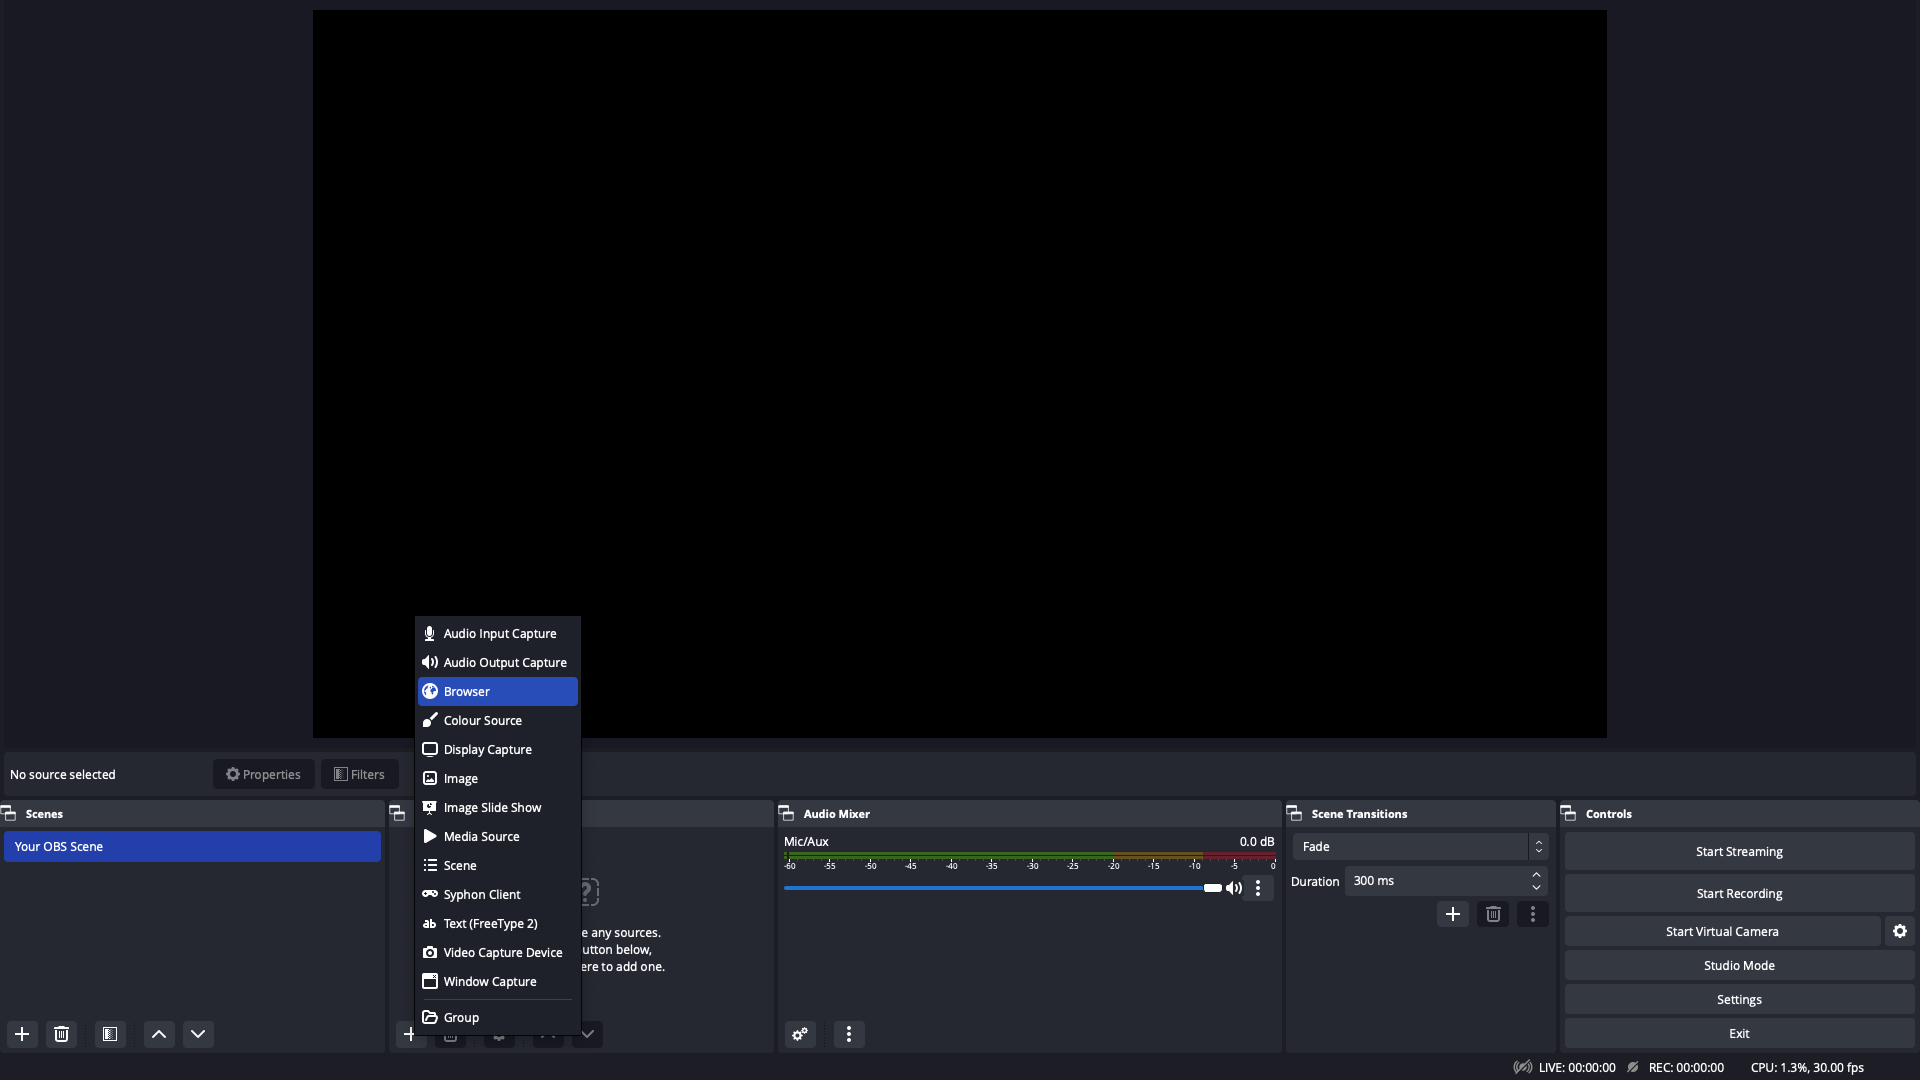Move scene down with arrow icon
1920x1080 pixels.
(198, 1034)
